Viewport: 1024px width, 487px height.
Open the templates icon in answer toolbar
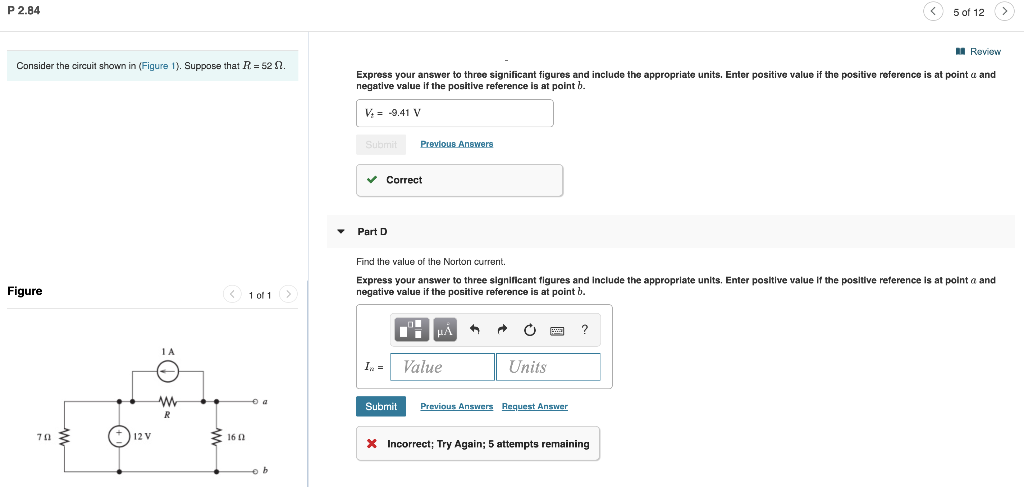[x=413, y=330]
